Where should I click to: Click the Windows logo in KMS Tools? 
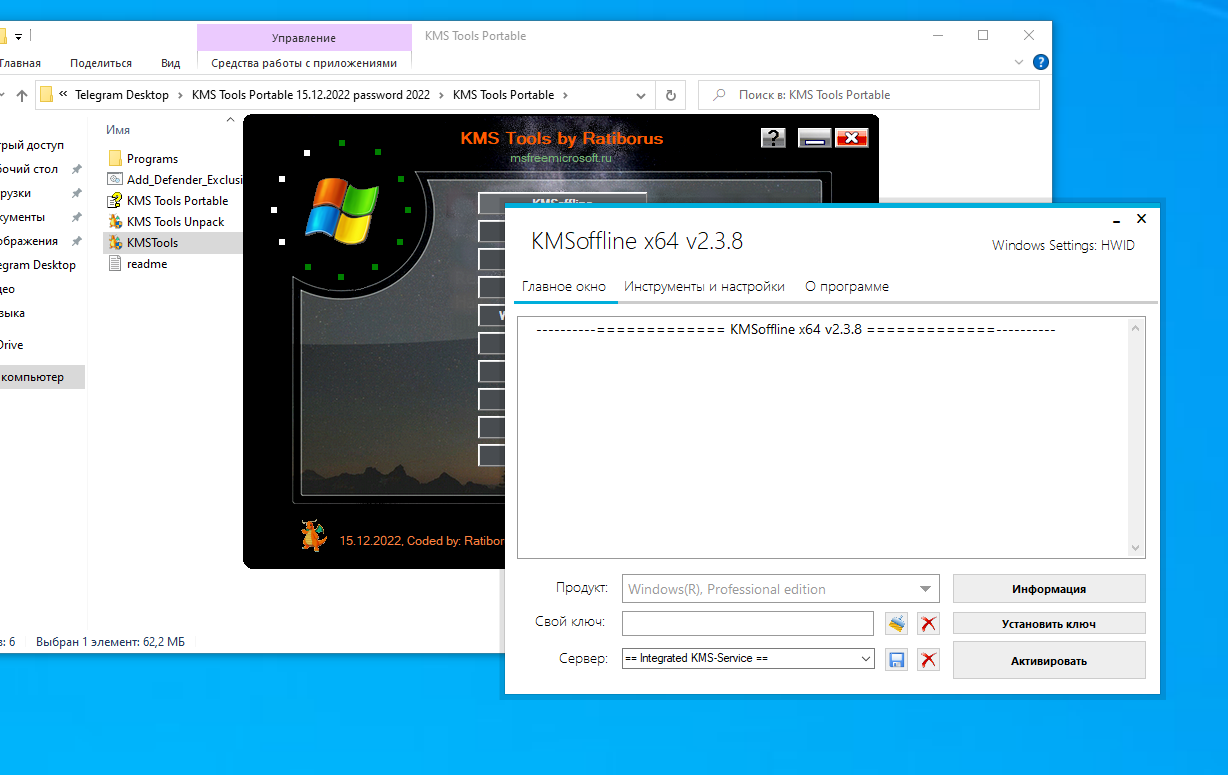[x=341, y=211]
